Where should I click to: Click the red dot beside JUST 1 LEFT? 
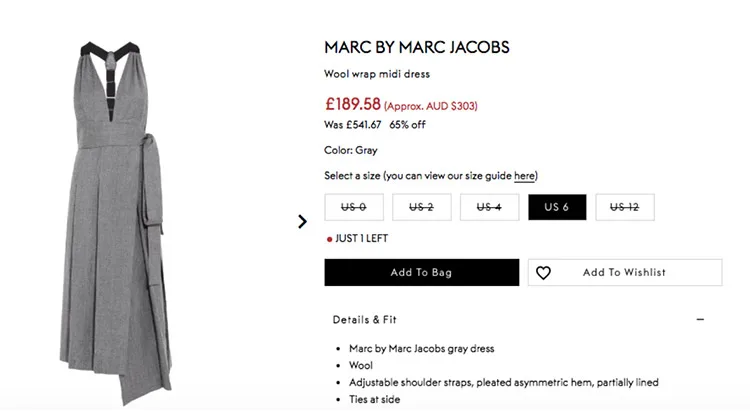[329, 239]
